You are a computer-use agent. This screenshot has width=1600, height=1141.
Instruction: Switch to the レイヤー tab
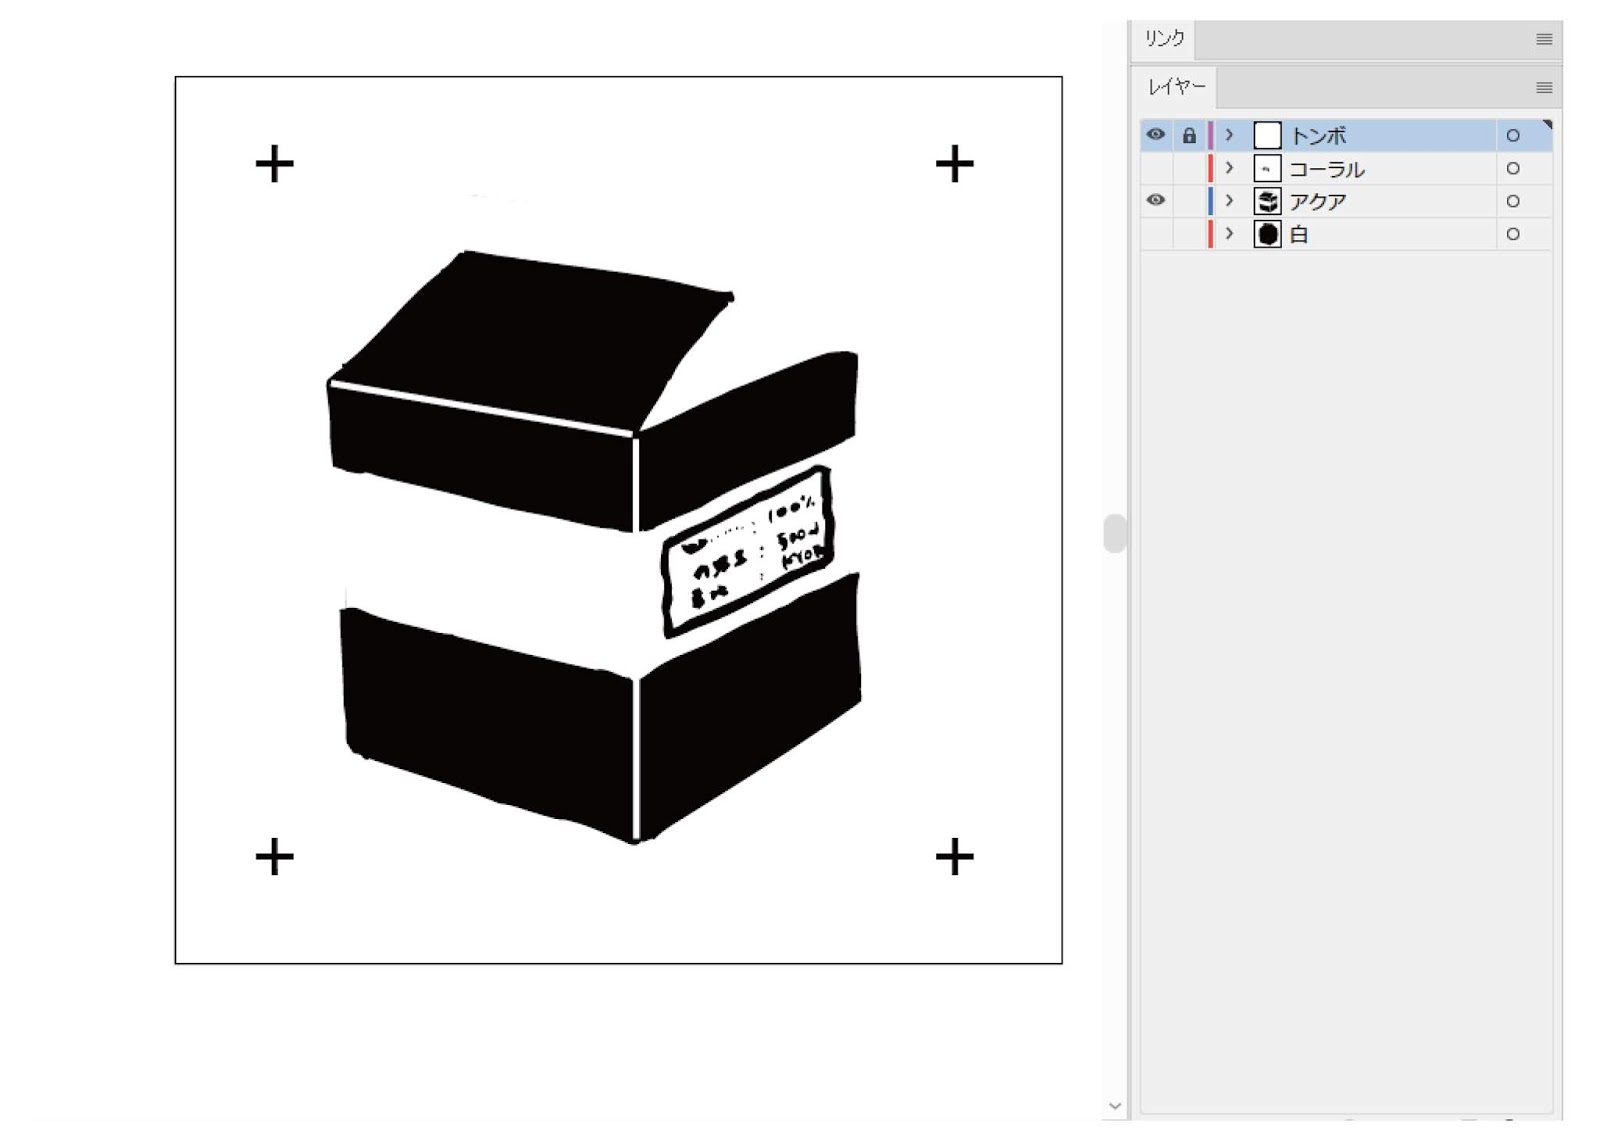[x=1176, y=87]
